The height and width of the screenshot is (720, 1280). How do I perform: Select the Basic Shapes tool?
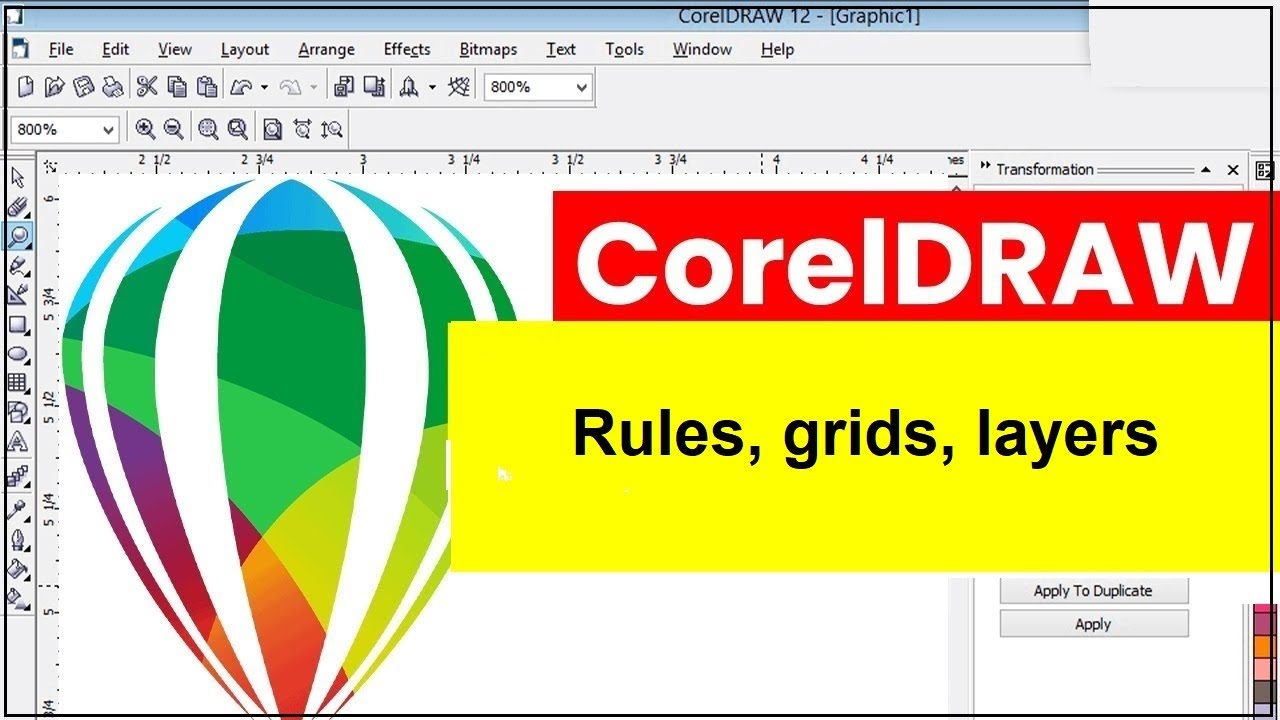pos(18,412)
